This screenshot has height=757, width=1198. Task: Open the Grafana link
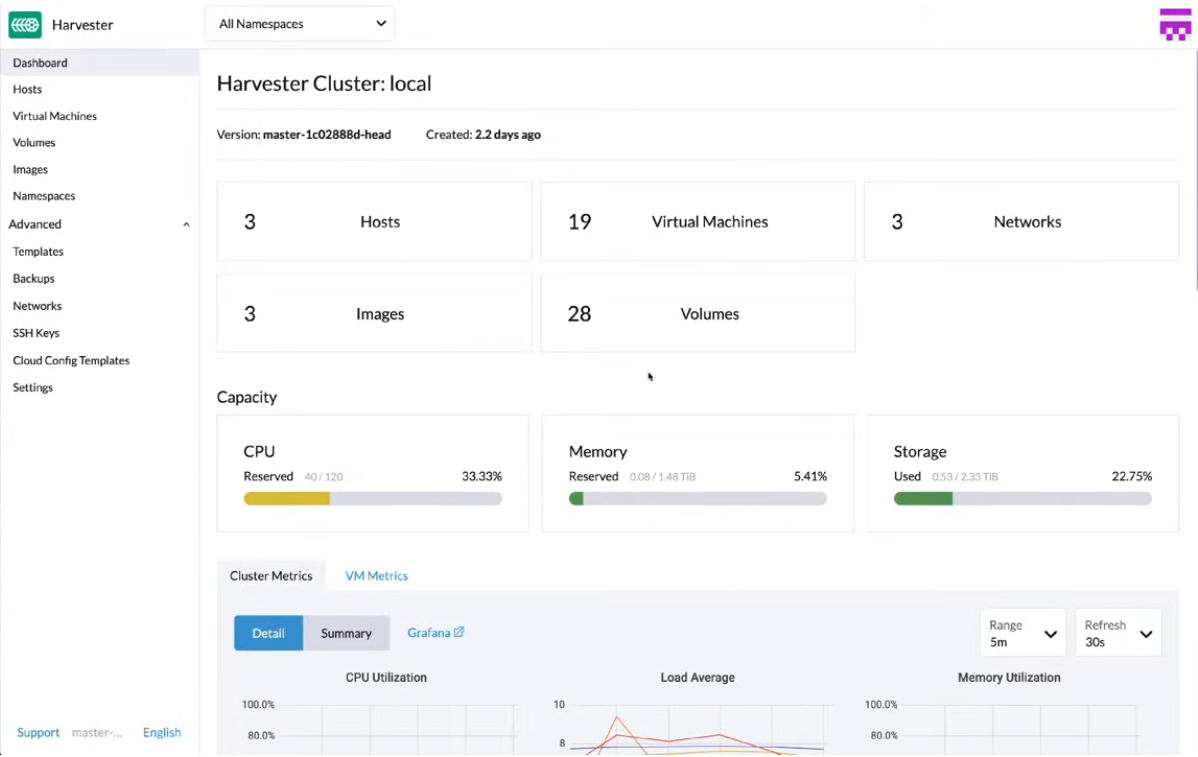point(435,632)
